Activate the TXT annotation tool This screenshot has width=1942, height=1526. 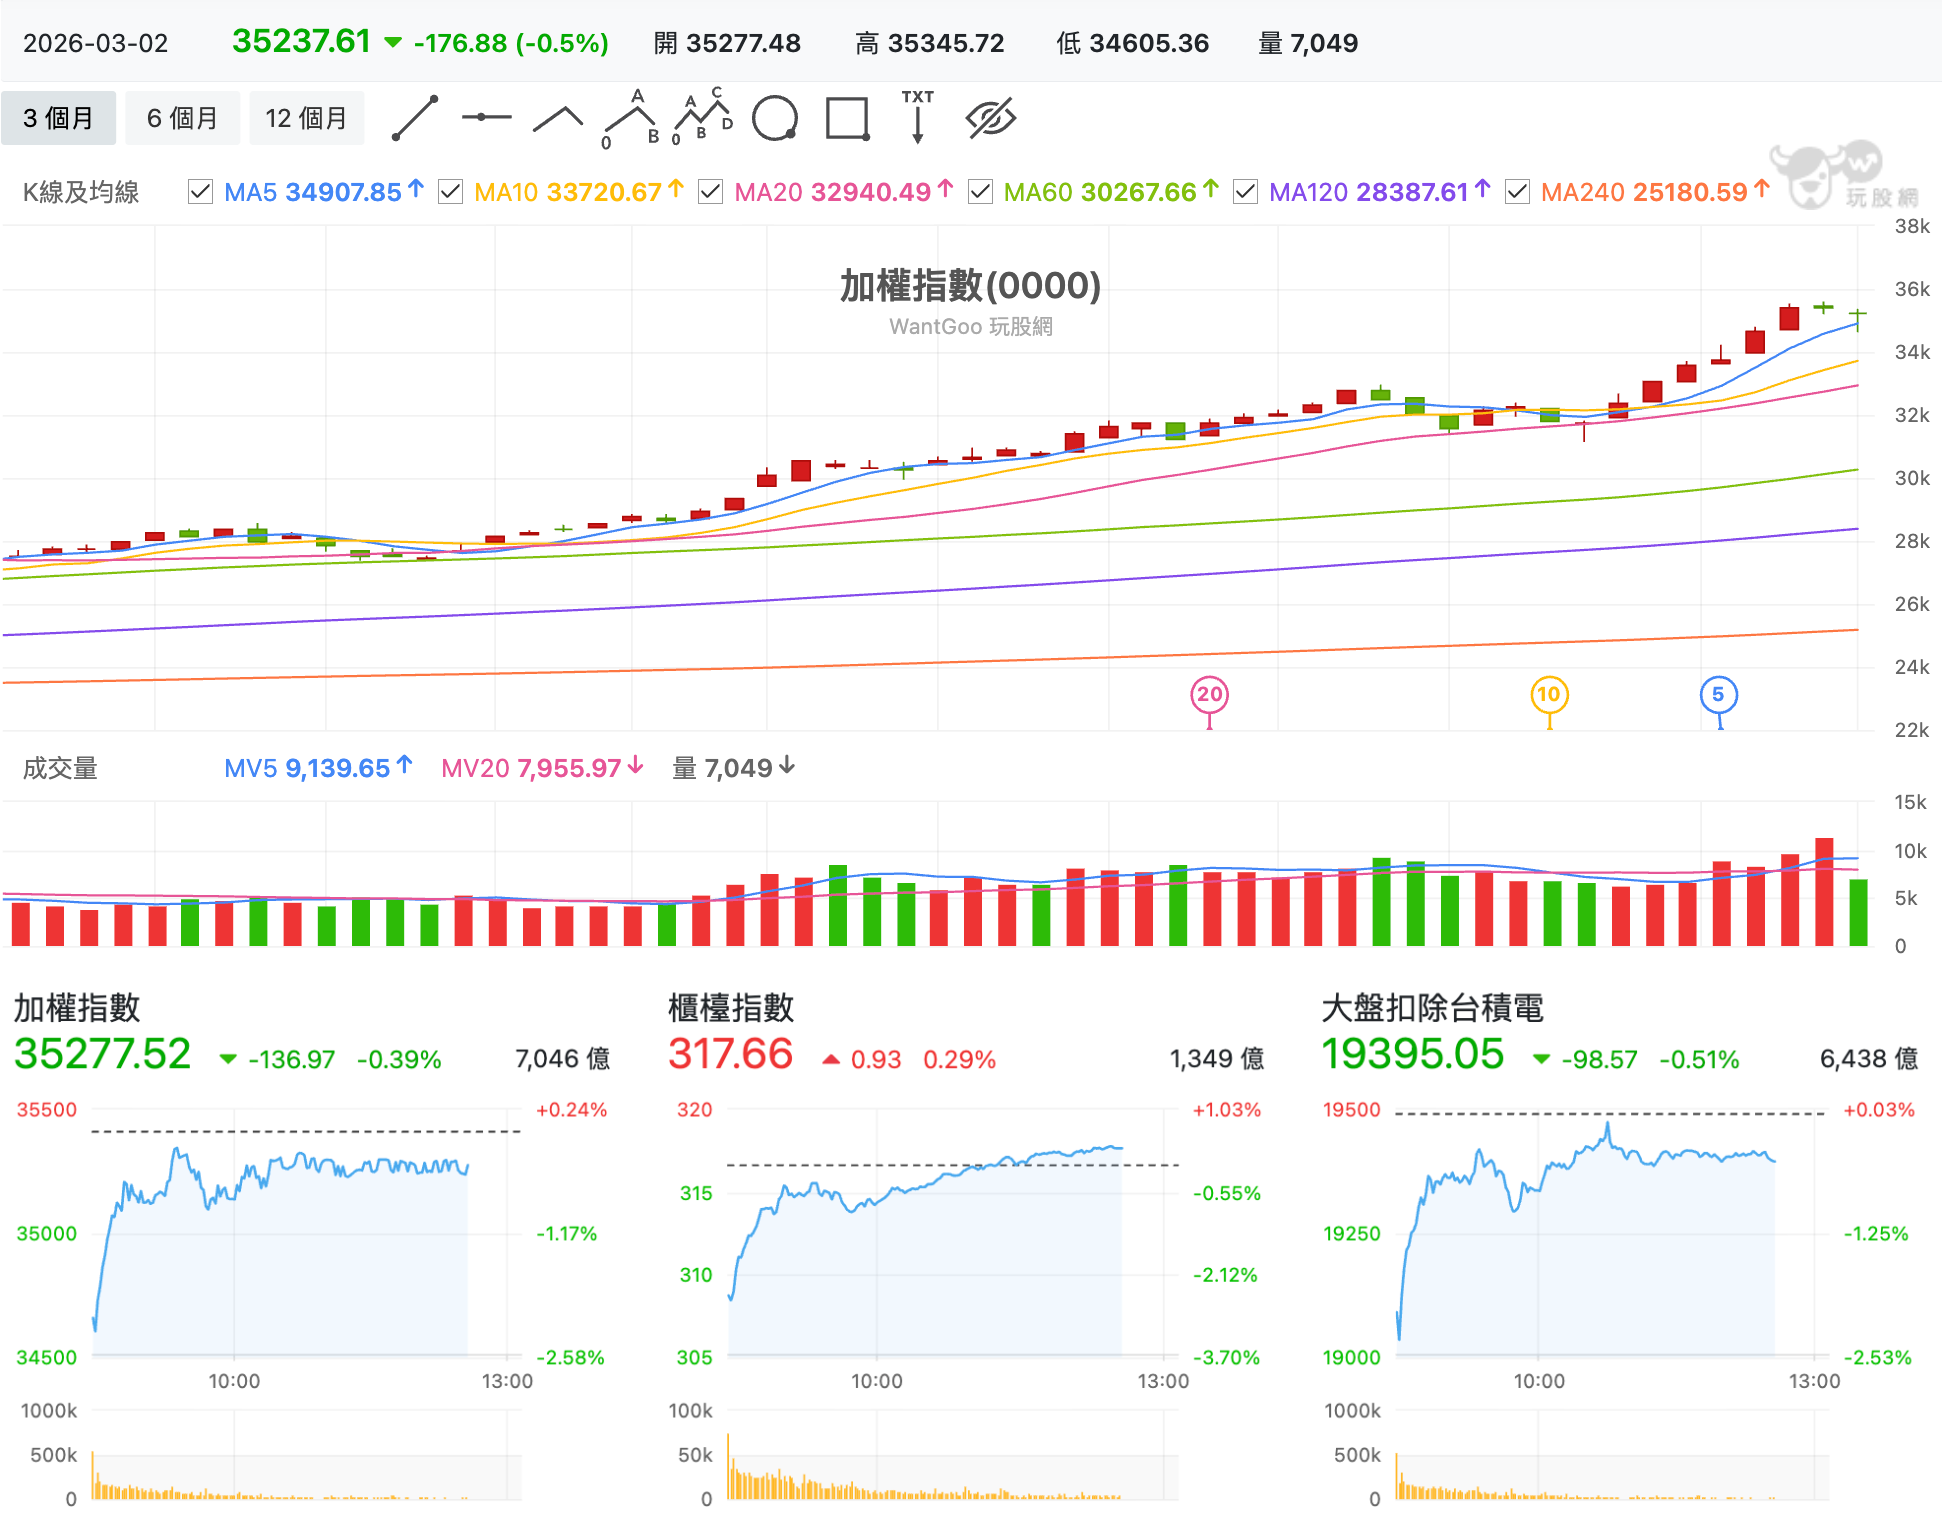pyautogui.click(x=917, y=117)
